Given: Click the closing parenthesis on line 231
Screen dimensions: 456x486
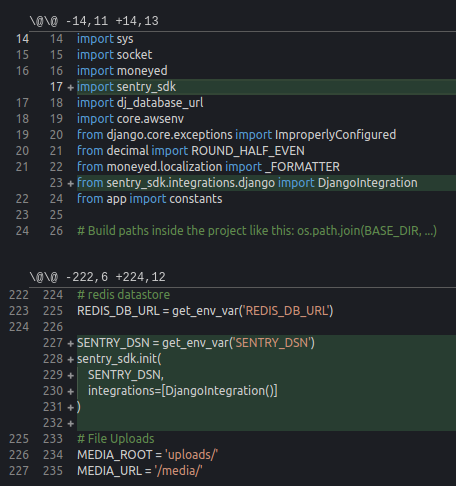Looking at the screenshot, I should click(79, 407).
